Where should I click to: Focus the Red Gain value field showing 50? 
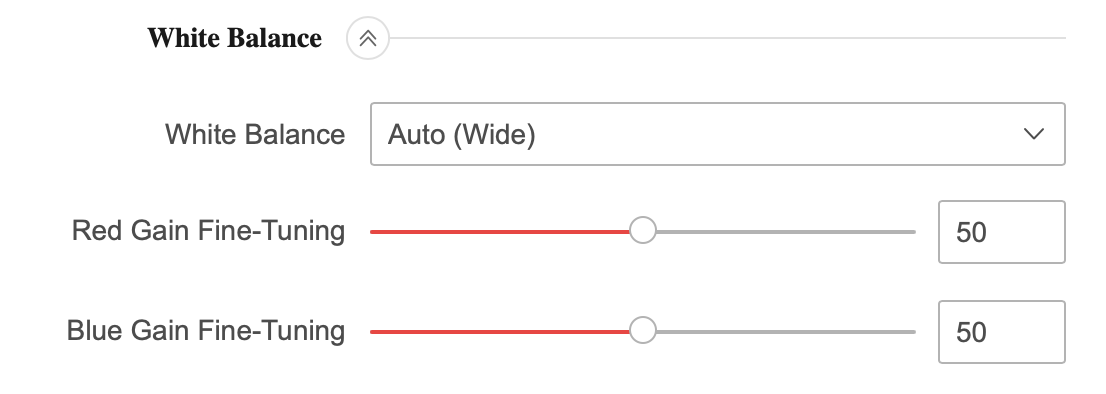pos(1002,232)
